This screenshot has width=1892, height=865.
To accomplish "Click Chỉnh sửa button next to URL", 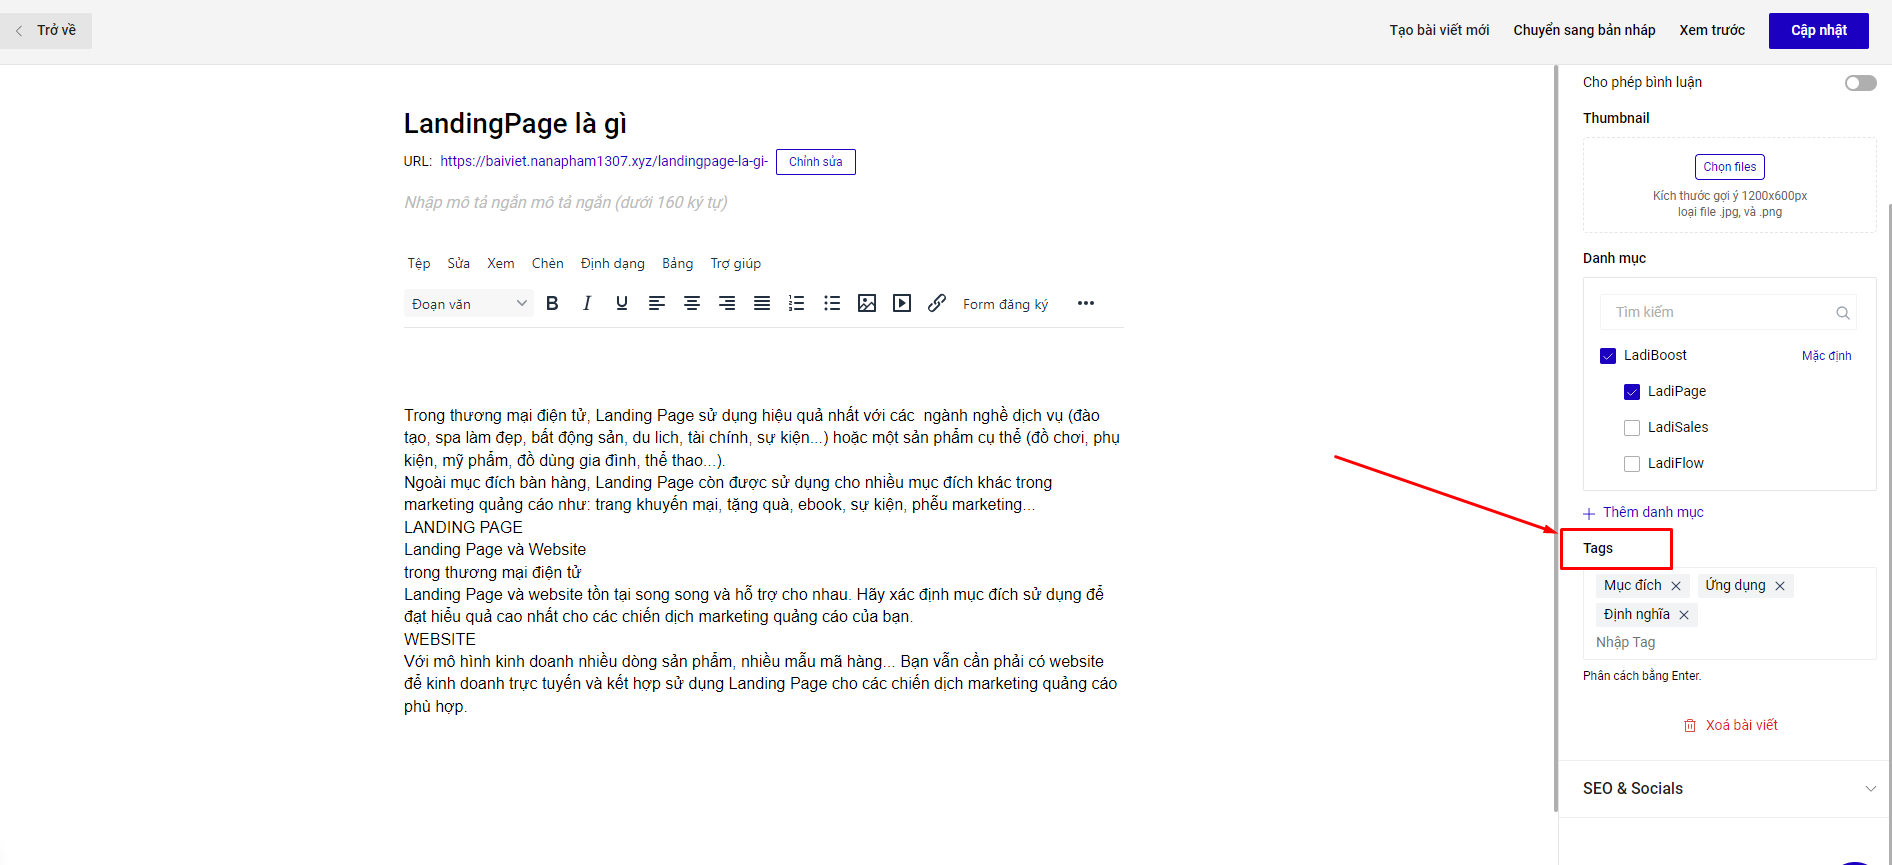I will tap(815, 162).
